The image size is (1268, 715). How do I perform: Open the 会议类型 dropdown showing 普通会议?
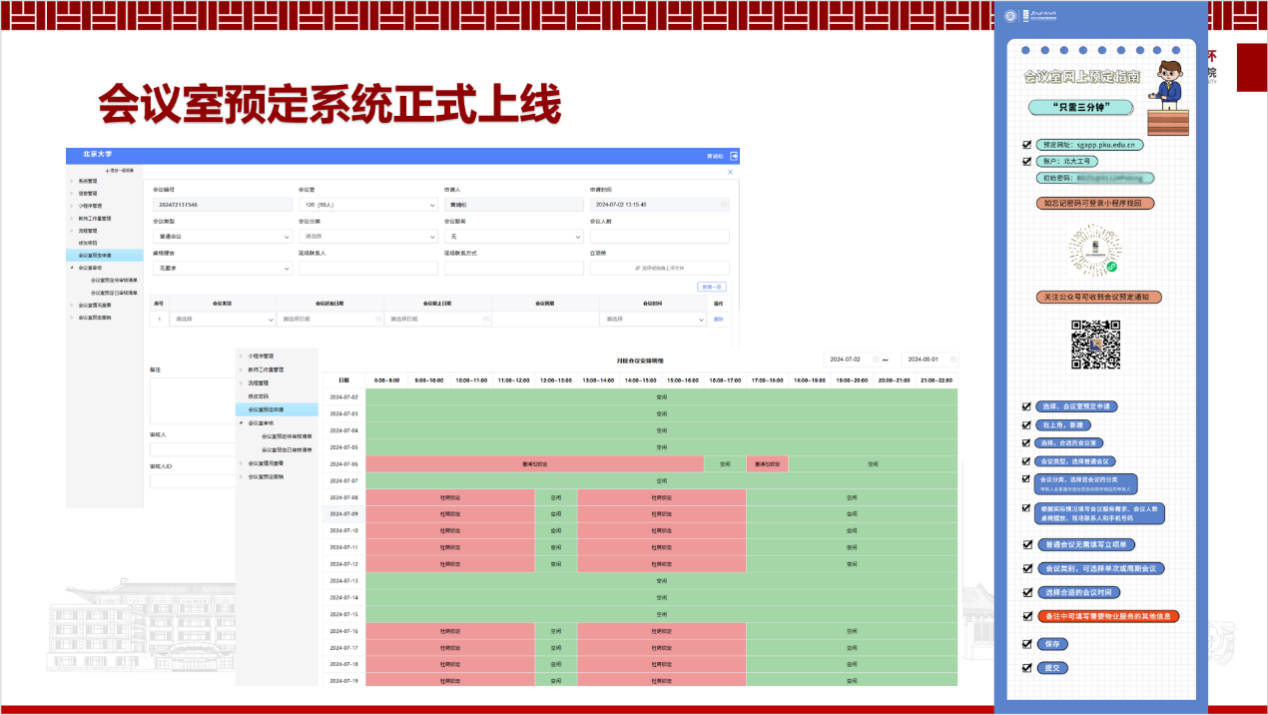[x=221, y=237]
